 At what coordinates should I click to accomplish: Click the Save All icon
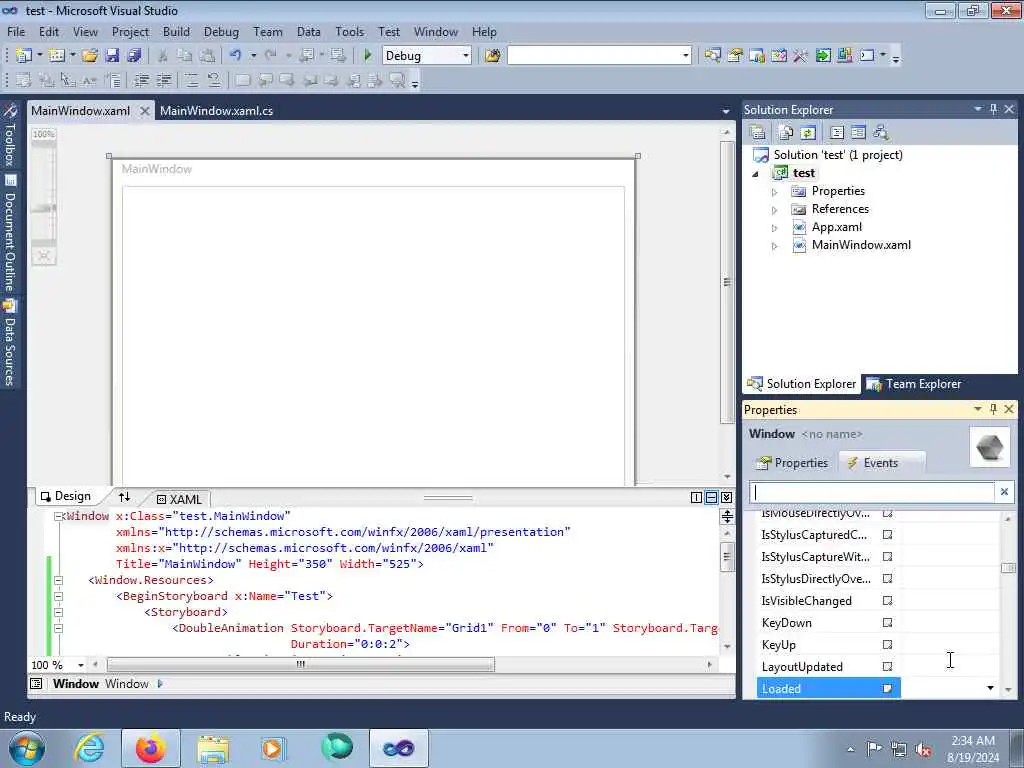pyautogui.click(x=135, y=56)
